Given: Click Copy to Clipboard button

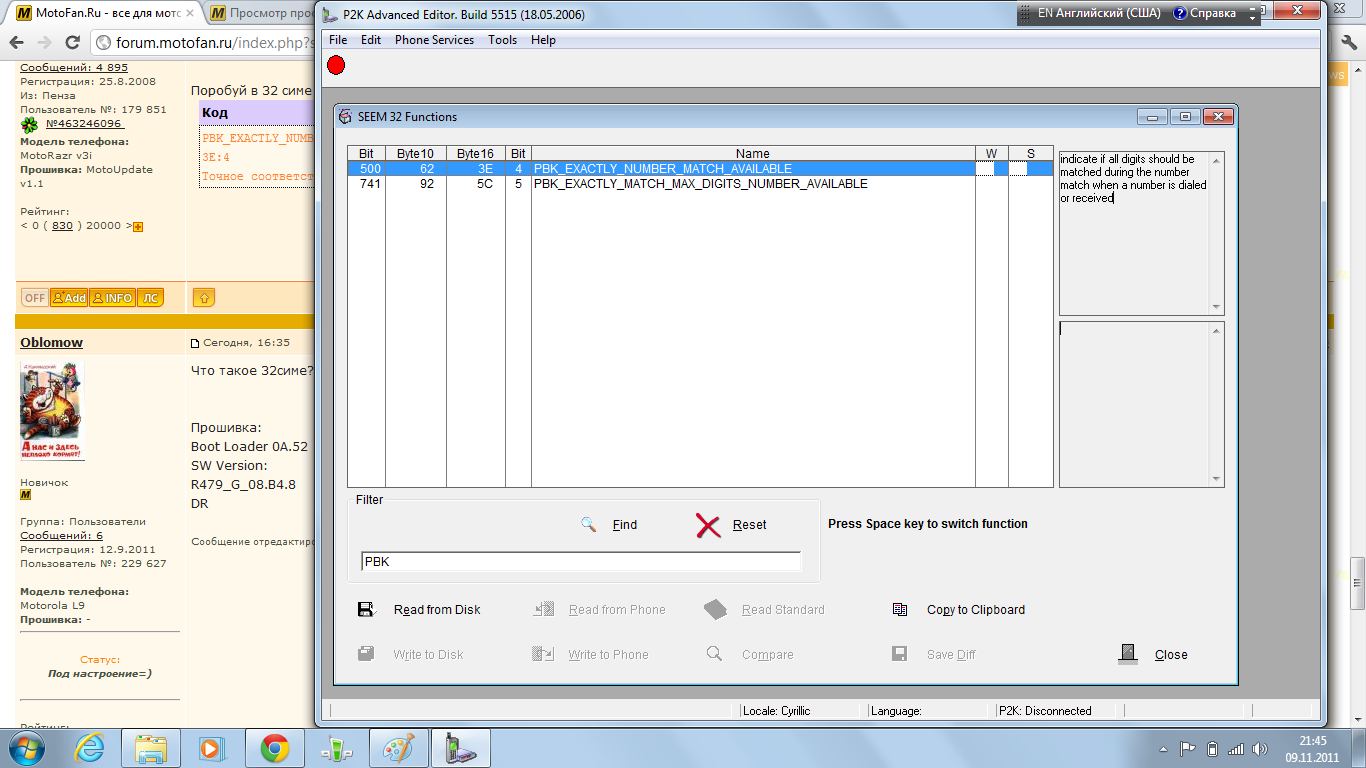Looking at the screenshot, I should pos(958,610).
